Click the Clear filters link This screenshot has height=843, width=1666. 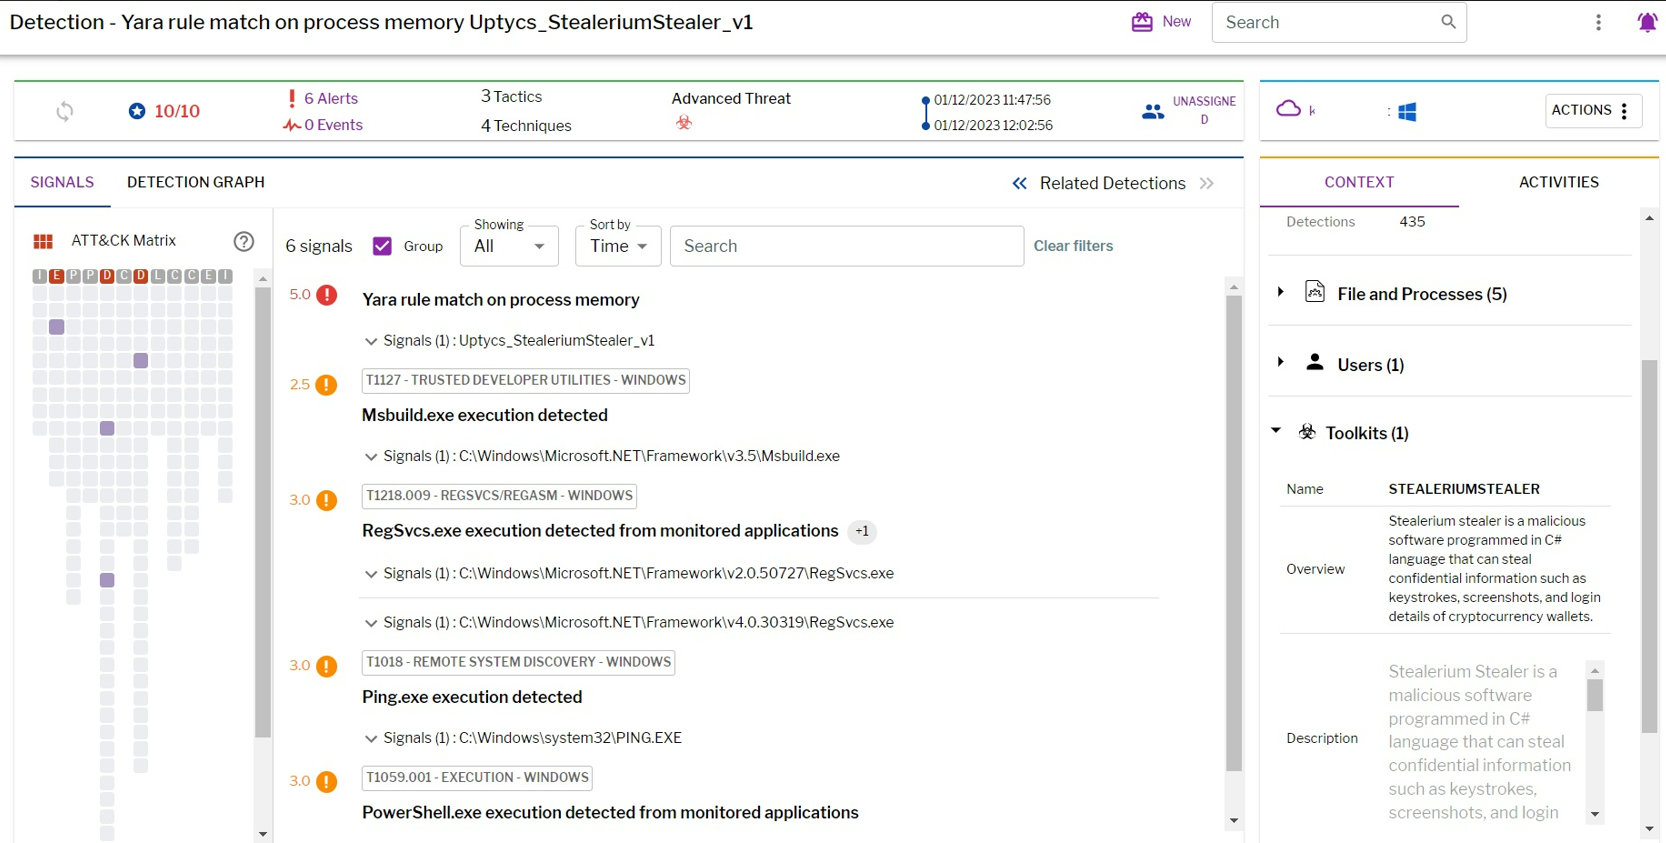(x=1073, y=246)
